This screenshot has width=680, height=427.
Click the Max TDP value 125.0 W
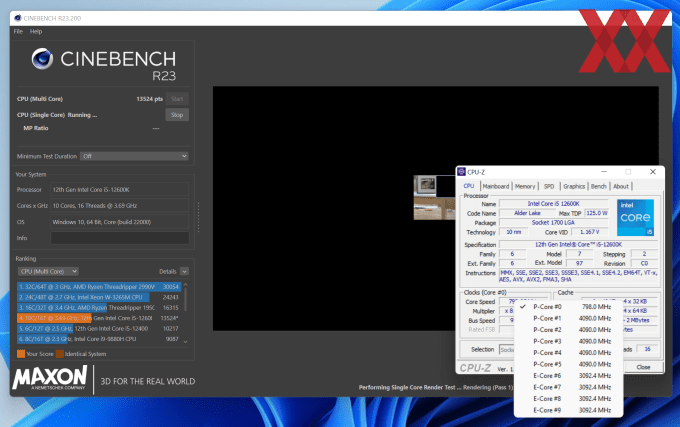[x=597, y=213]
